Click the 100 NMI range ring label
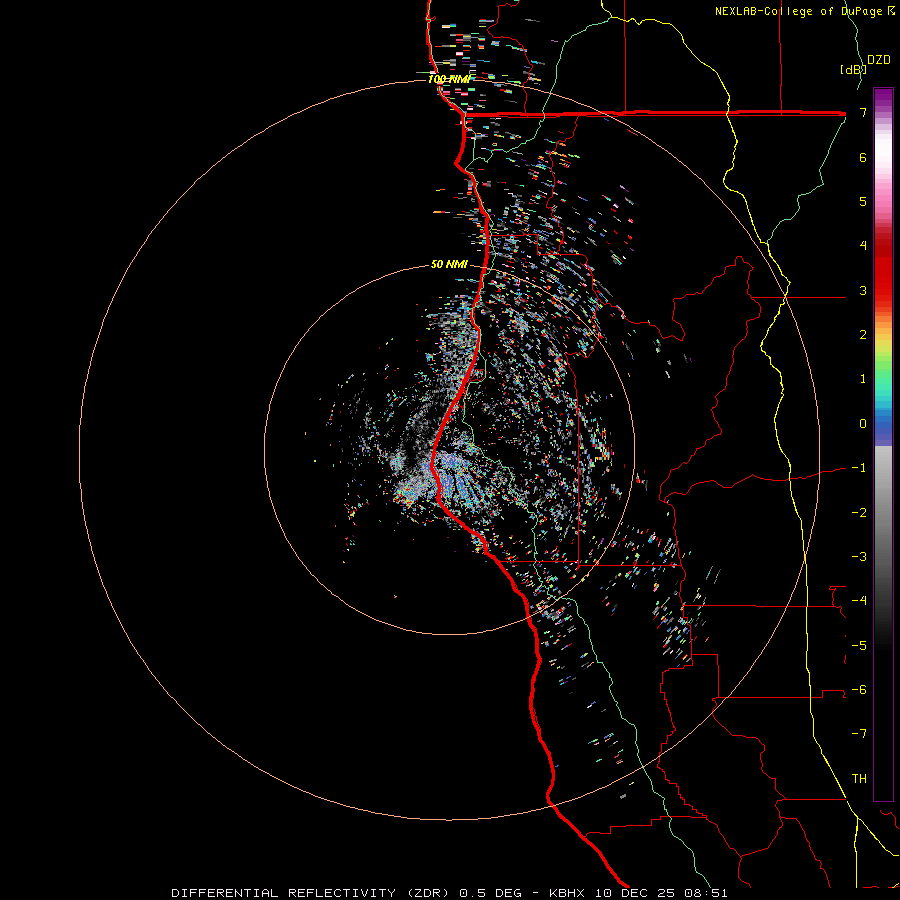The height and width of the screenshot is (900, 900). (449, 79)
